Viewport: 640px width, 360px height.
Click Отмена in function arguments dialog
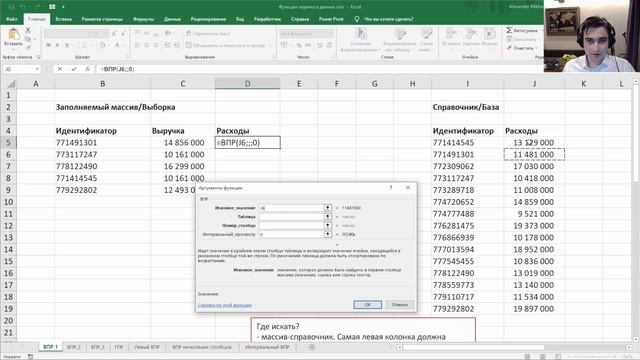click(x=400, y=304)
